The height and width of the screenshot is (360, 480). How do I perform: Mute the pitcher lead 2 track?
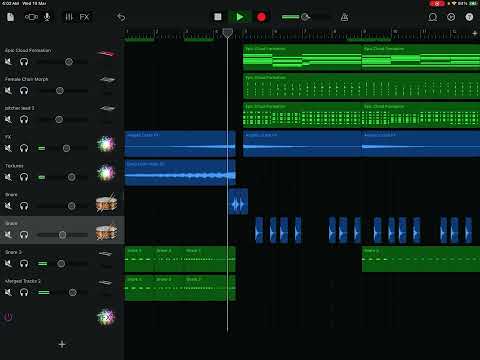(x=8, y=119)
